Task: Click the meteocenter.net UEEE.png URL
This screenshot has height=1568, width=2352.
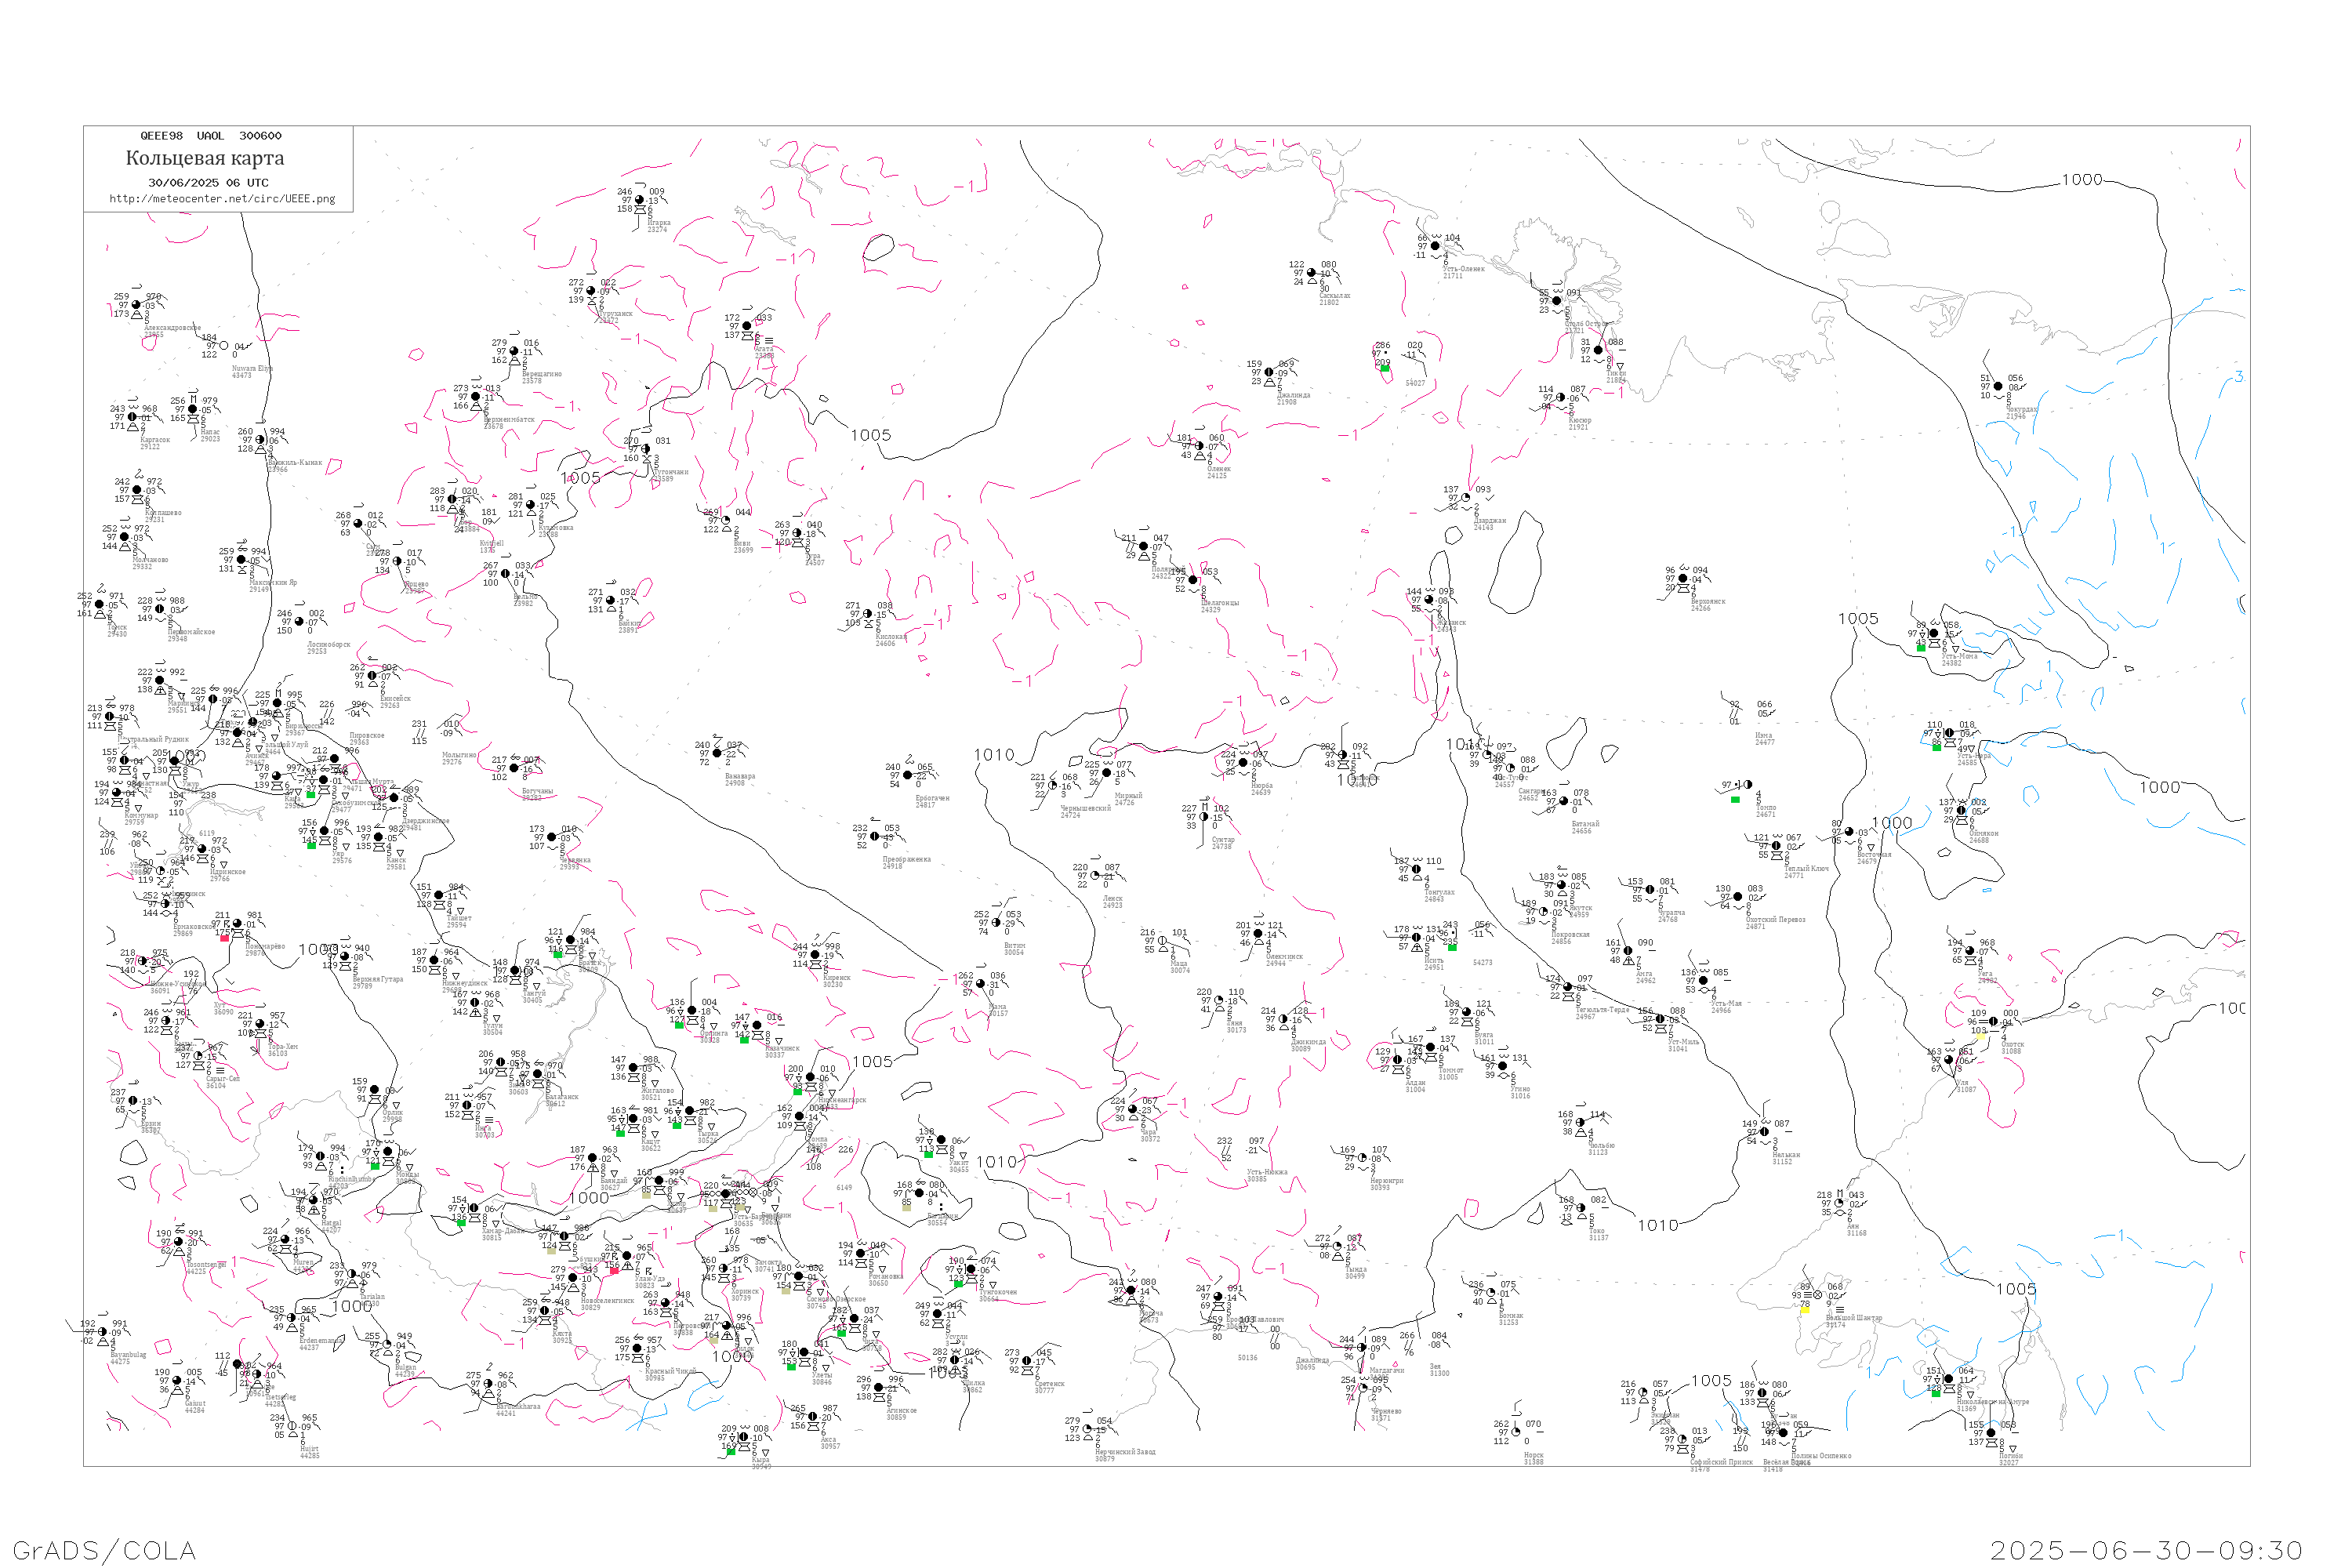Action: pyautogui.click(x=222, y=198)
